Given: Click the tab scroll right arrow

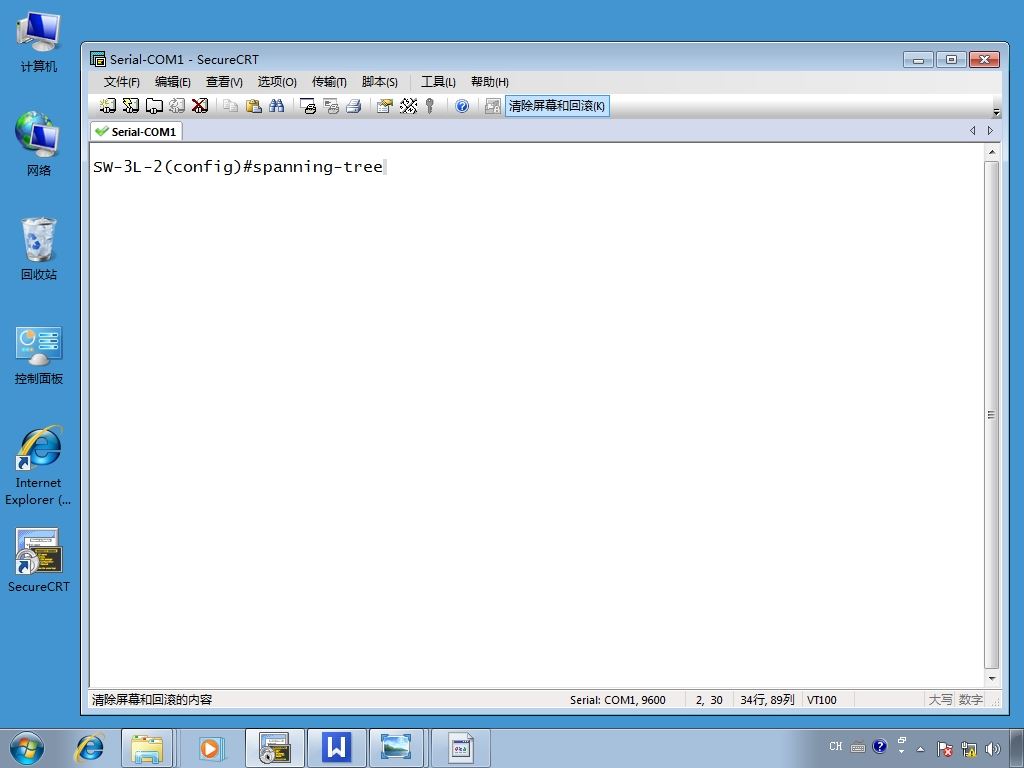Looking at the screenshot, I should (991, 131).
